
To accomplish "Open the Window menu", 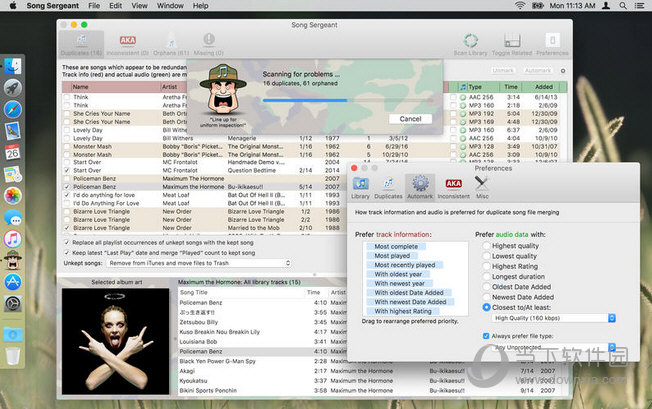I will (170, 6).
